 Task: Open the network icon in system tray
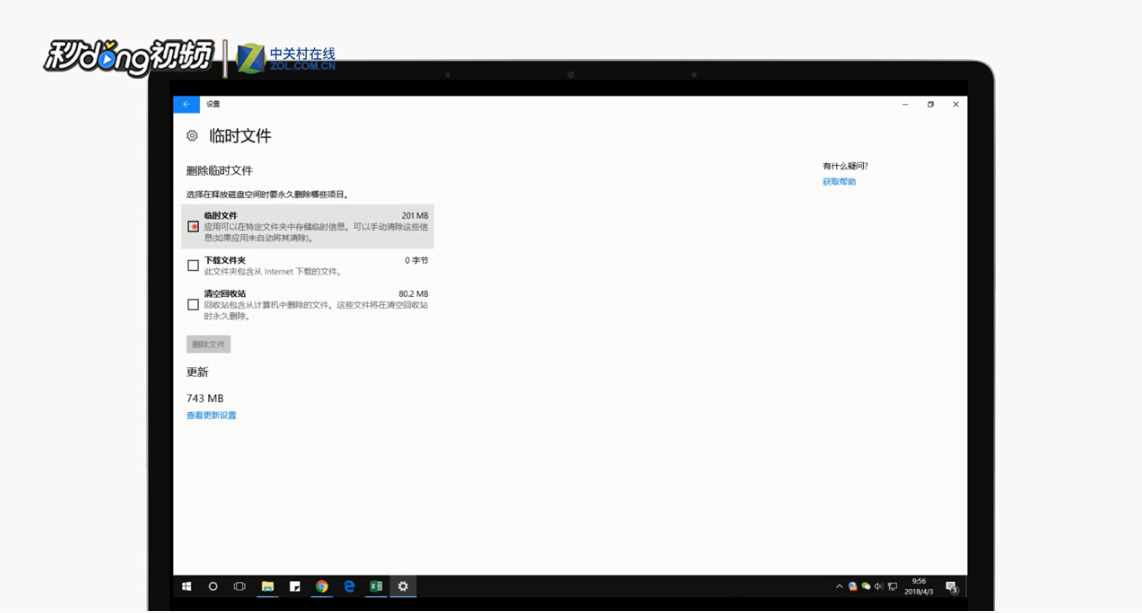point(892,587)
